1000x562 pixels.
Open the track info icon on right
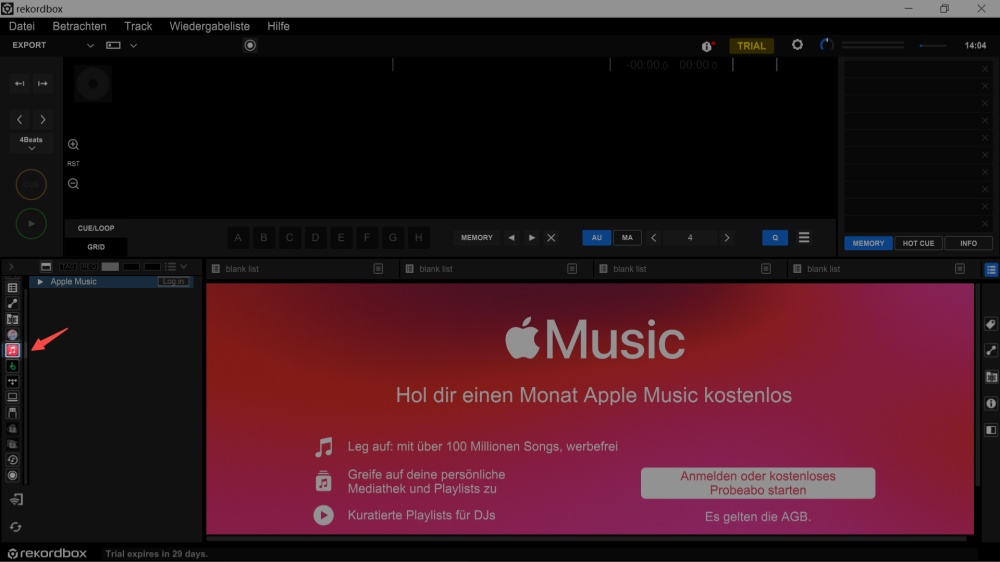pyautogui.click(x=990, y=403)
